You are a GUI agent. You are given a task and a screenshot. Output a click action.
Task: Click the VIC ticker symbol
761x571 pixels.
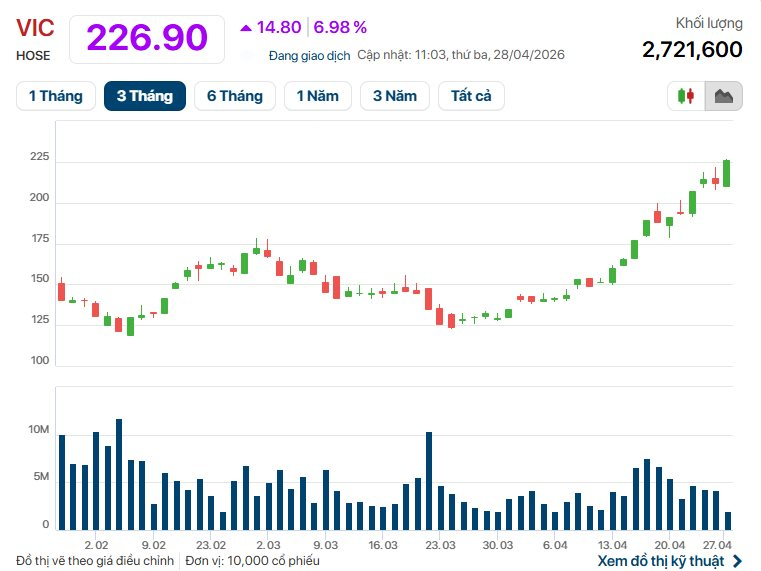click(34, 28)
